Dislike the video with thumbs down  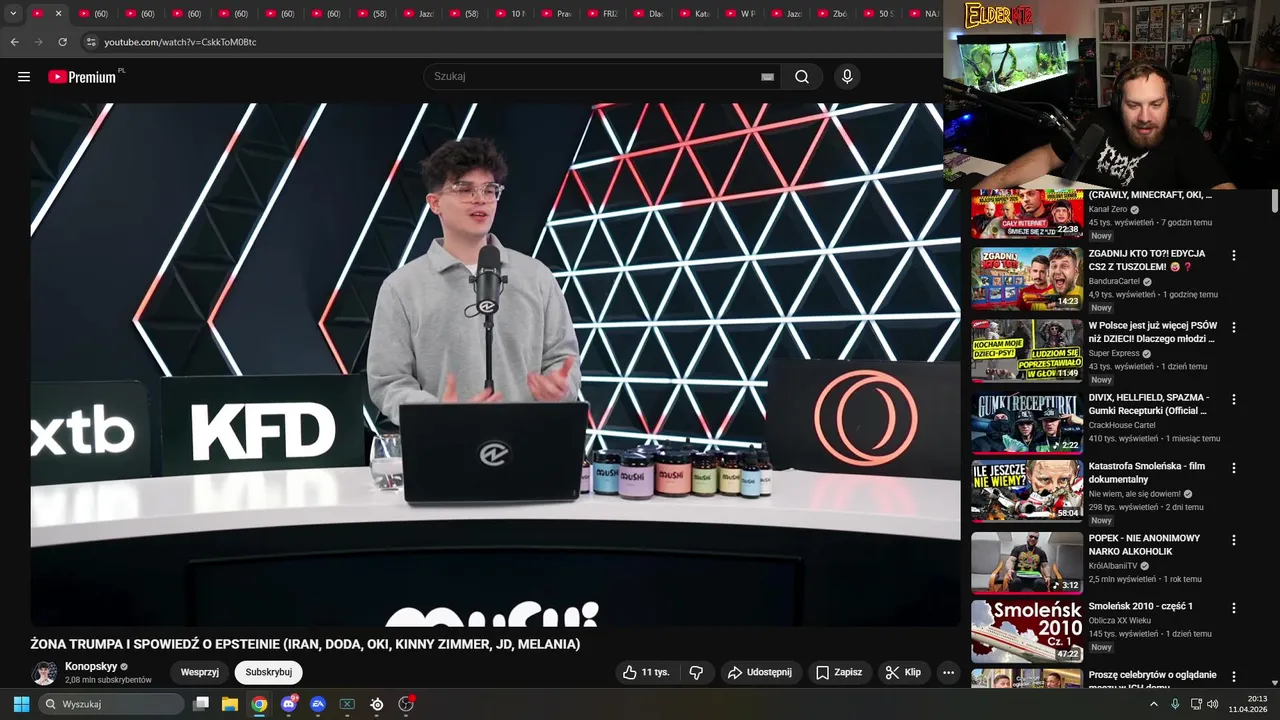(697, 673)
